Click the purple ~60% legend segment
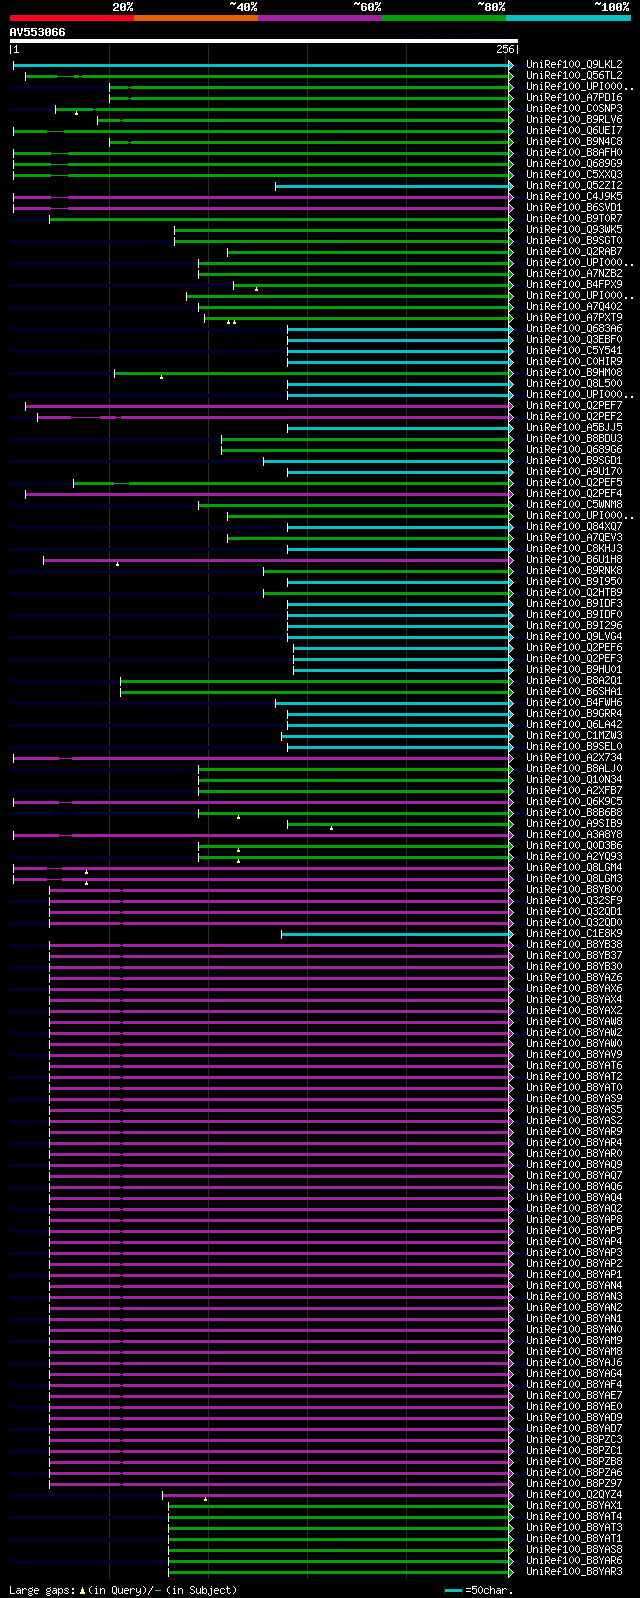Image resolution: width=640 pixels, height=1598 pixels. [319, 17]
